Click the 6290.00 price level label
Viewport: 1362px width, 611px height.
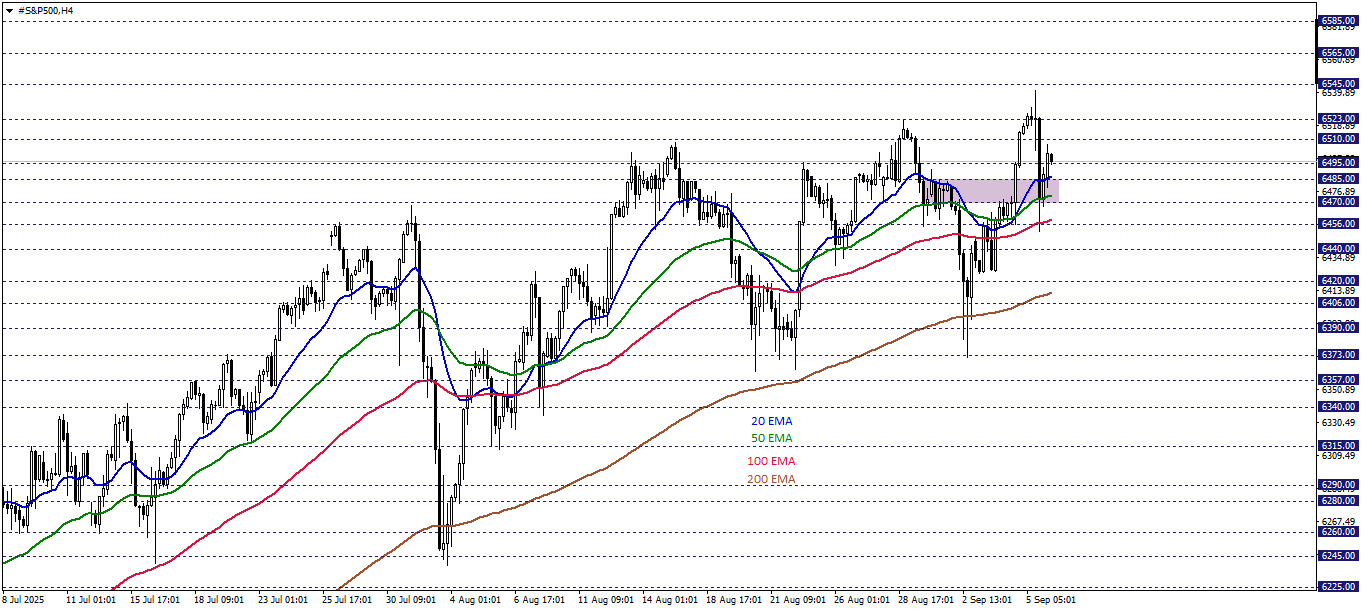click(x=1337, y=485)
